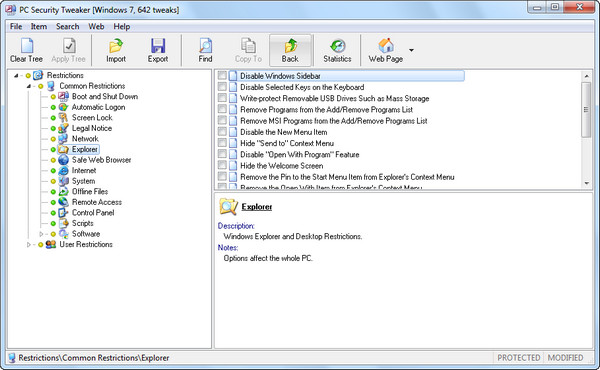Click the Automatic Logon icon
Viewport: 600px width, 370px height.
tap(63, 107)
